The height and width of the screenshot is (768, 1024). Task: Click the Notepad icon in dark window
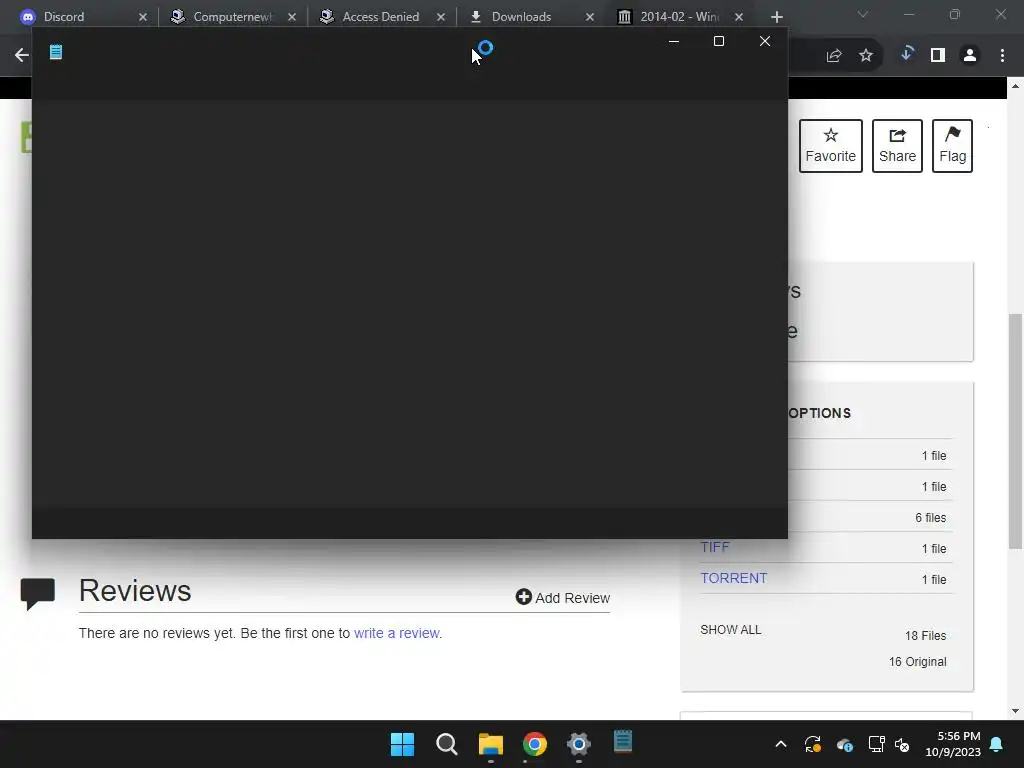[x=56, y=52]
